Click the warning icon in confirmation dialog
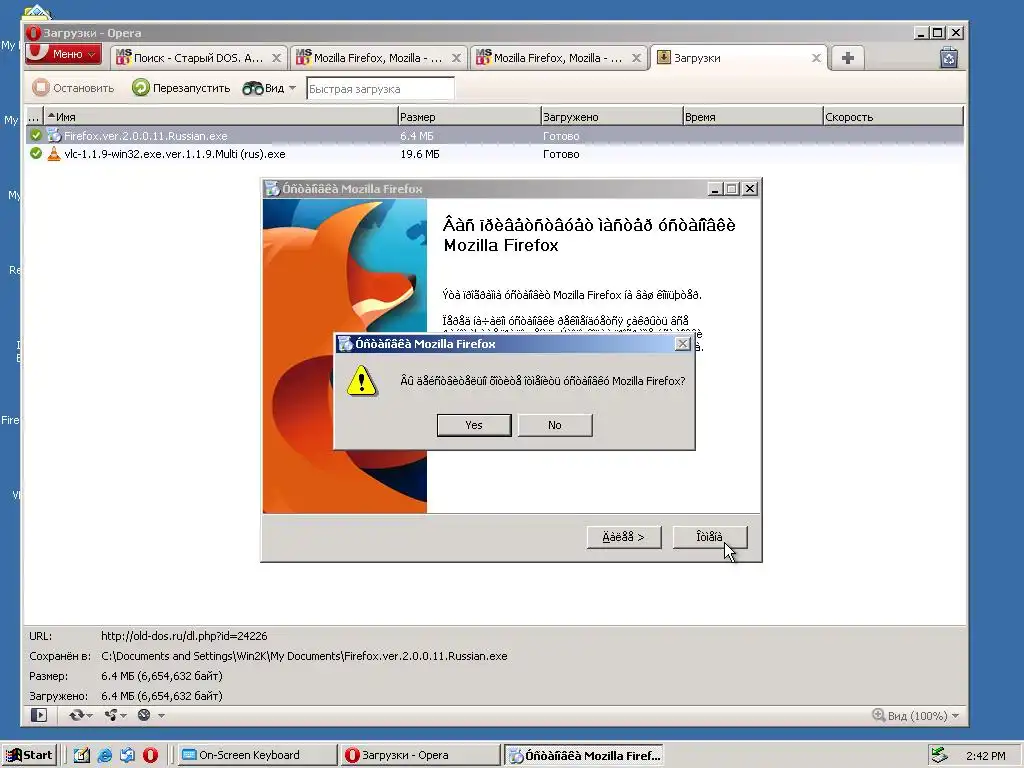This screenshot has height=768, width=1024. point(362,381)
